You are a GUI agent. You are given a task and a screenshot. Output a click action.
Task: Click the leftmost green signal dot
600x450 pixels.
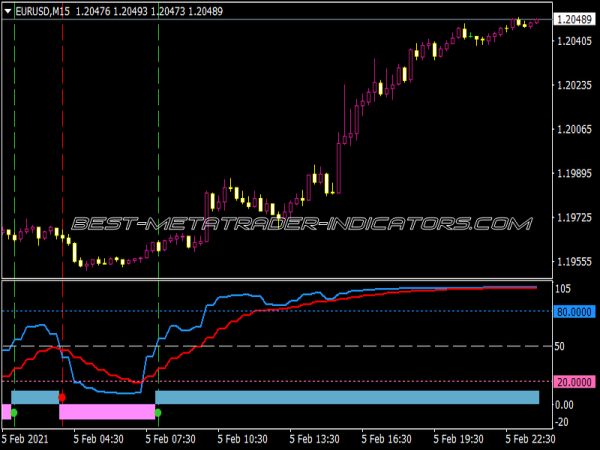click(x=13, y=412)
